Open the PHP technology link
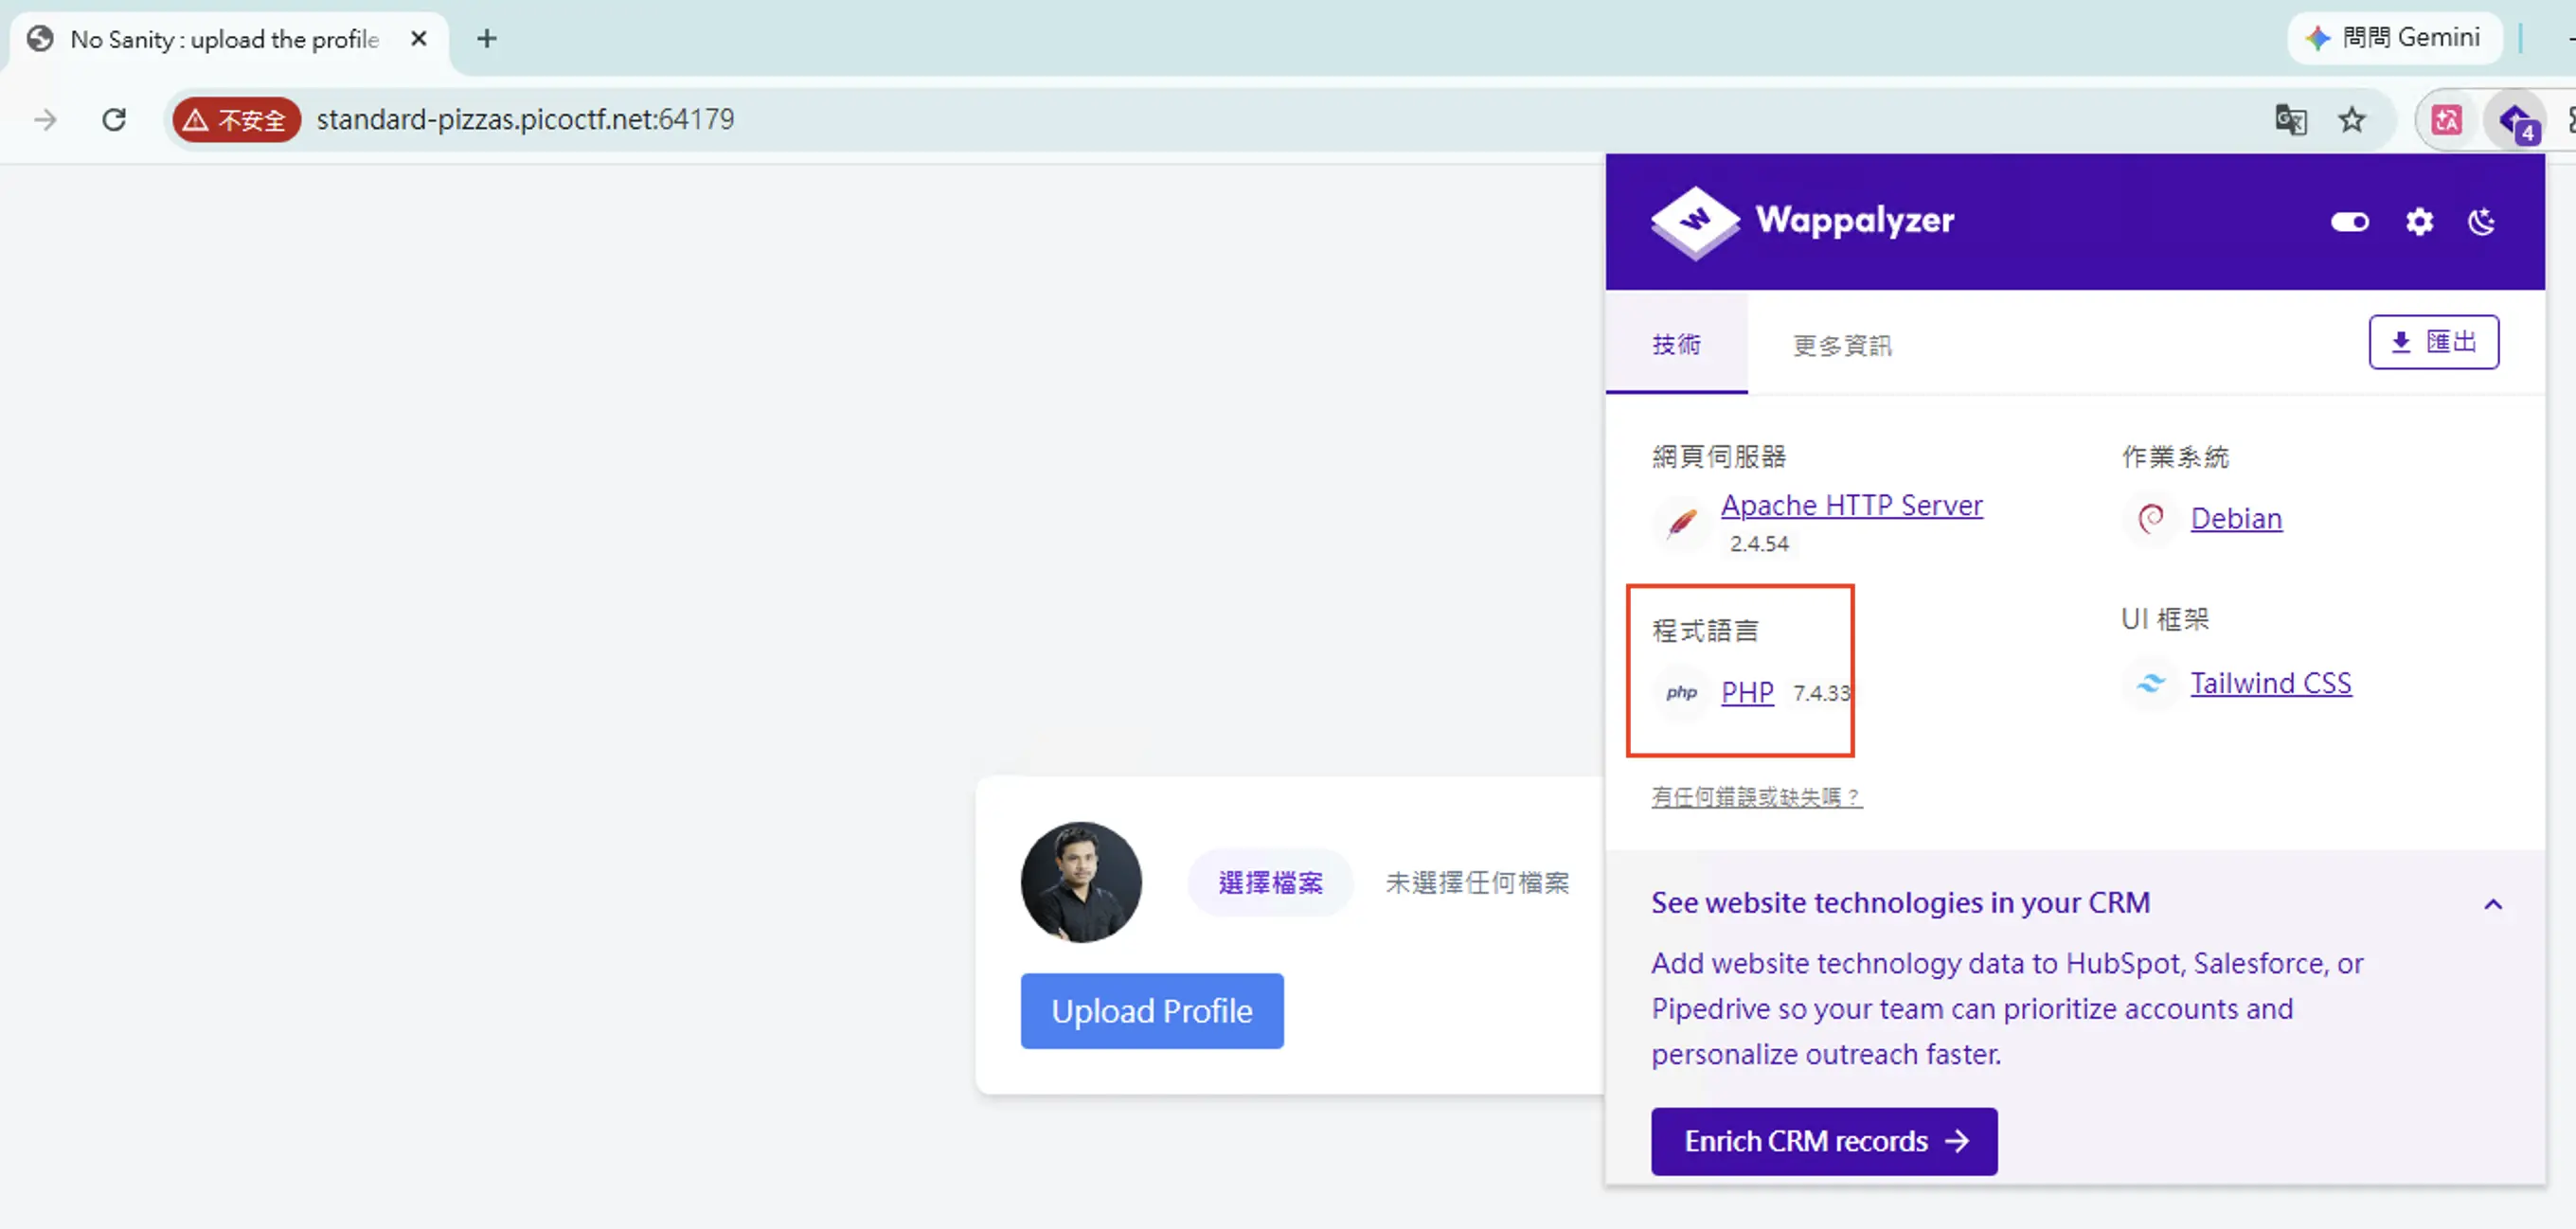Viewport: 2576px width, 1229px height. (x=1746, y=692)
